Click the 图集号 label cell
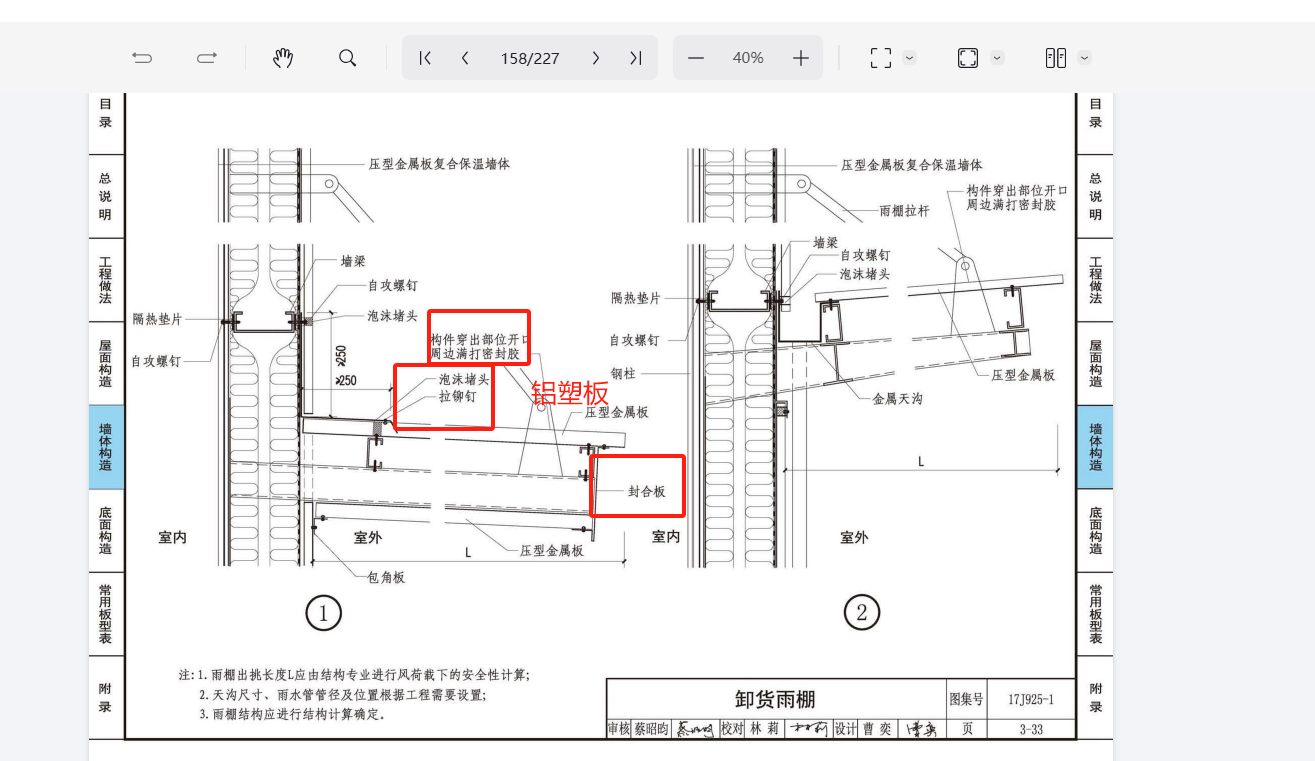The image size is (1315, 761). tap(966, 699)
